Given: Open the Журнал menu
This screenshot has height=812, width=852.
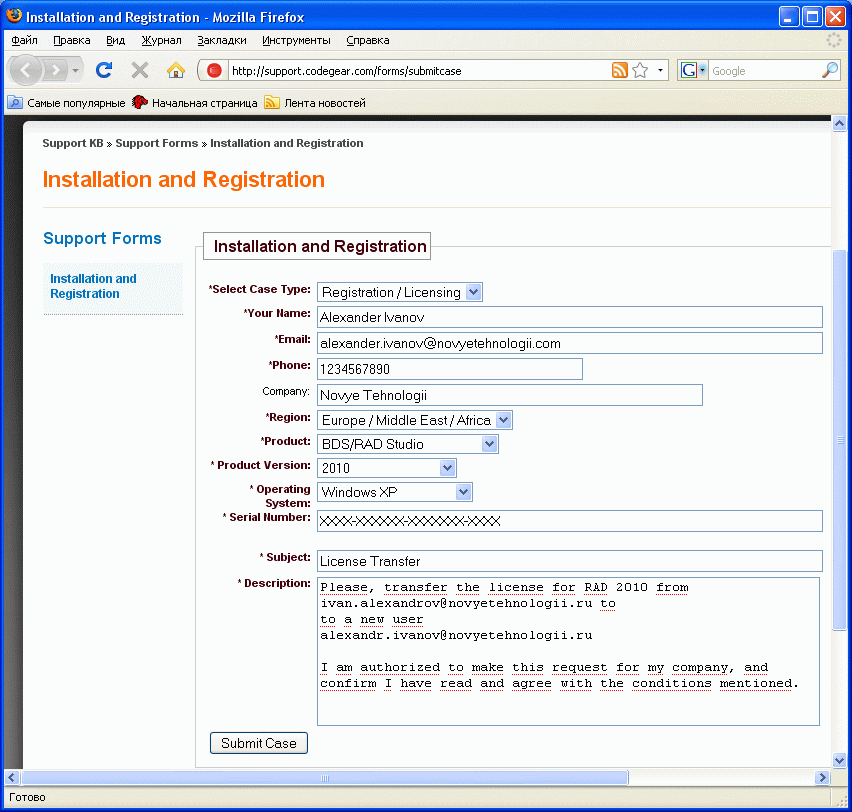Looking at the screenshot, I should tap(161, 40).
